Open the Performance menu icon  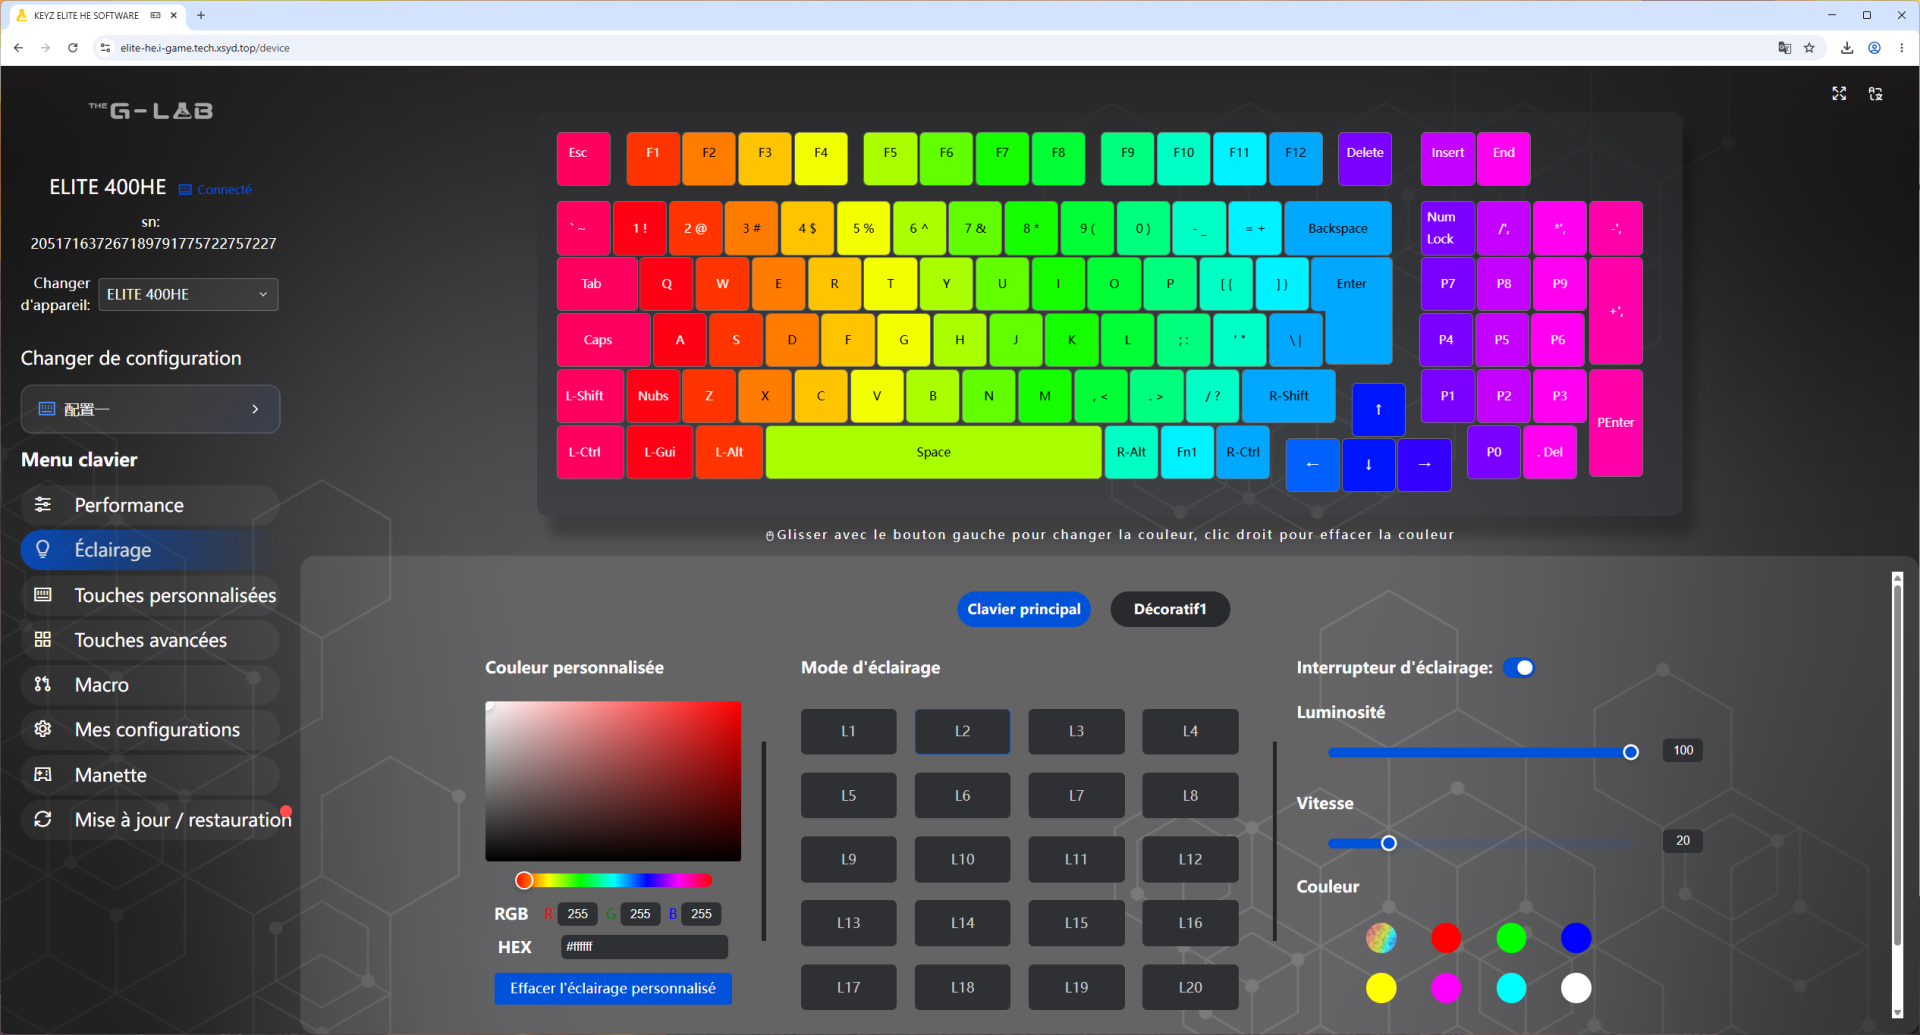click(43, 505)
